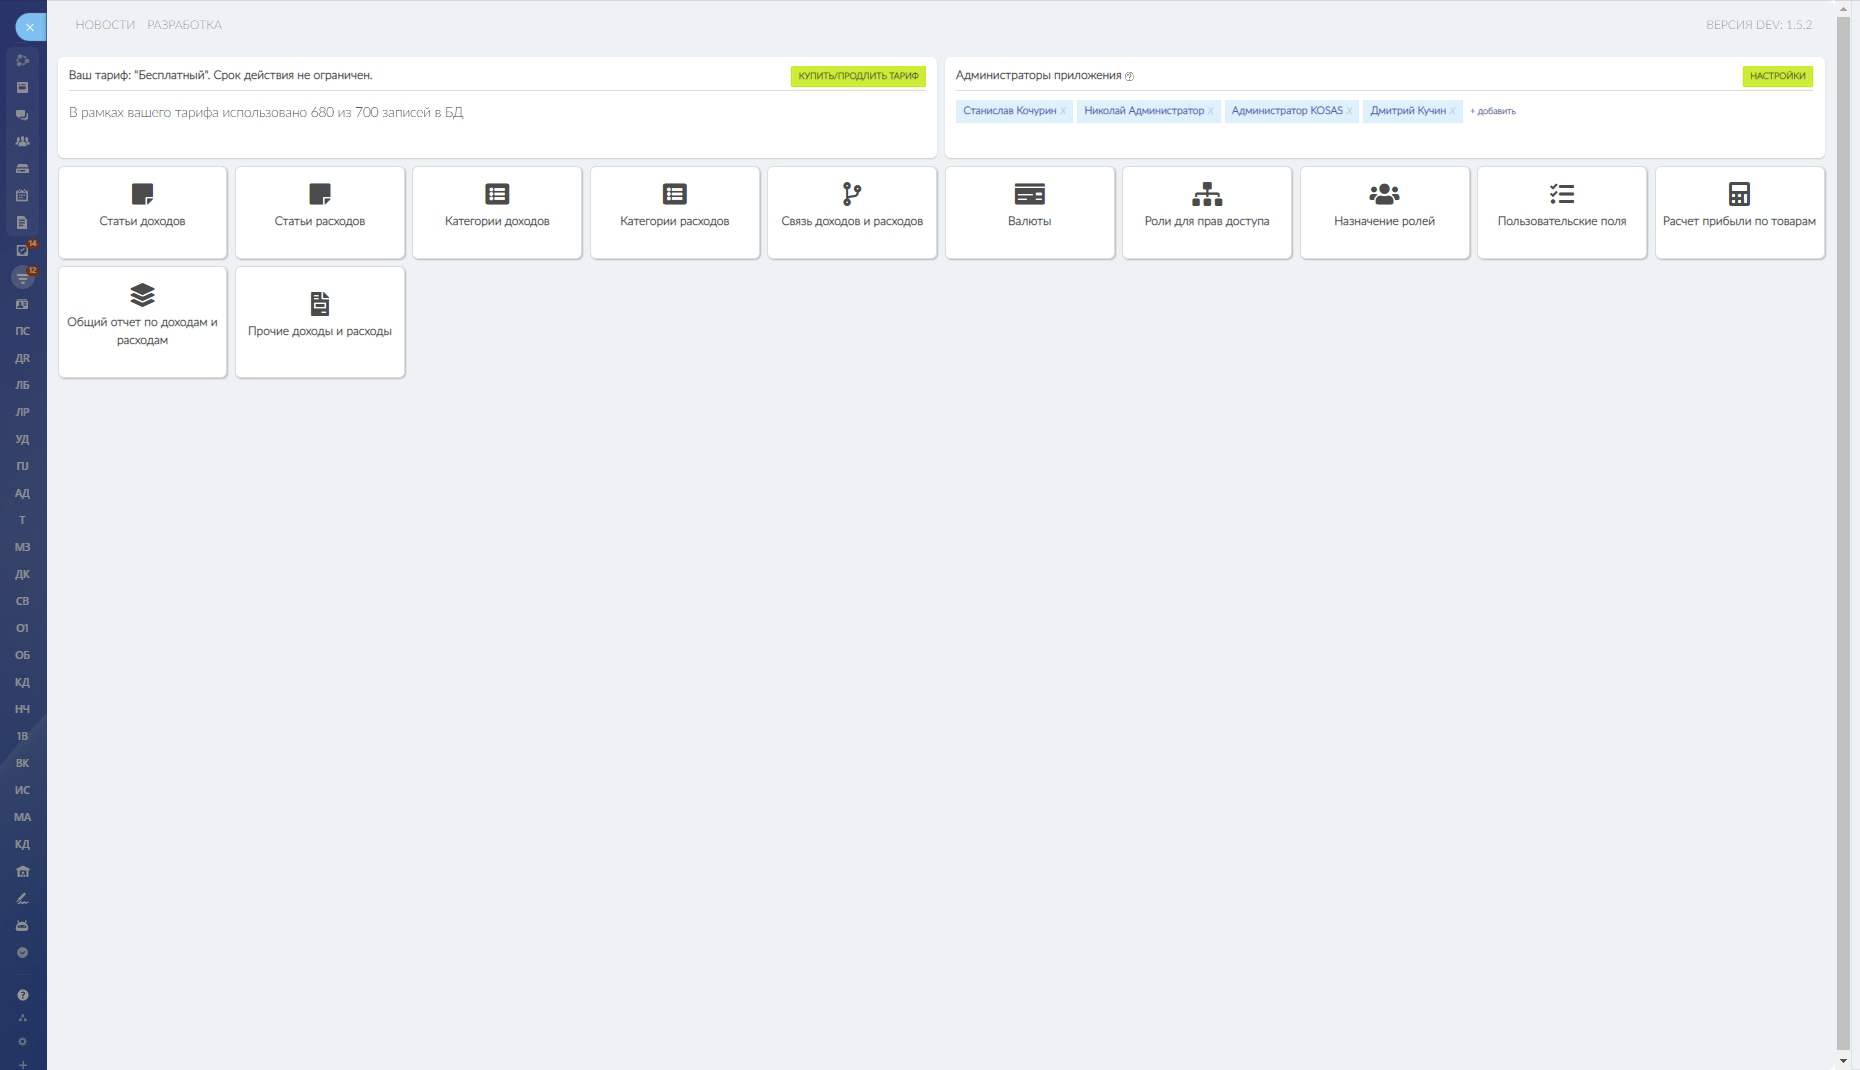Open the РАЗРАБОТКА menu item
Image resolution: width=1860 pixels, height=1070 pixels.
pos(185,25)
